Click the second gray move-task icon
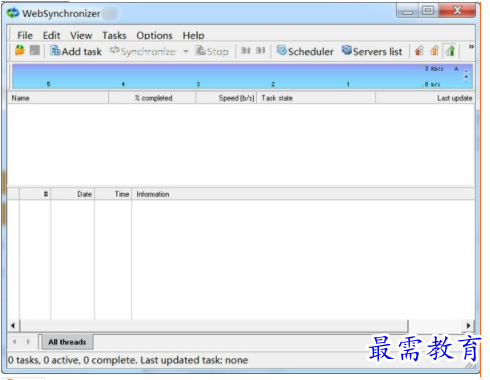The width and height of the screenshot is (490, 380). 260,51
